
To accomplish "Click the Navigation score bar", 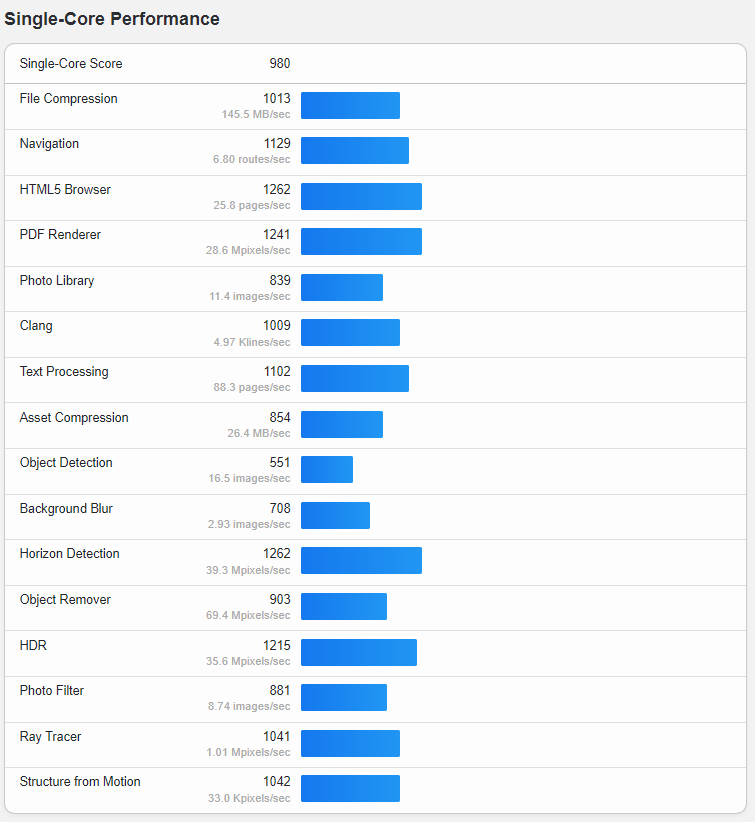I will coord(355,151).
